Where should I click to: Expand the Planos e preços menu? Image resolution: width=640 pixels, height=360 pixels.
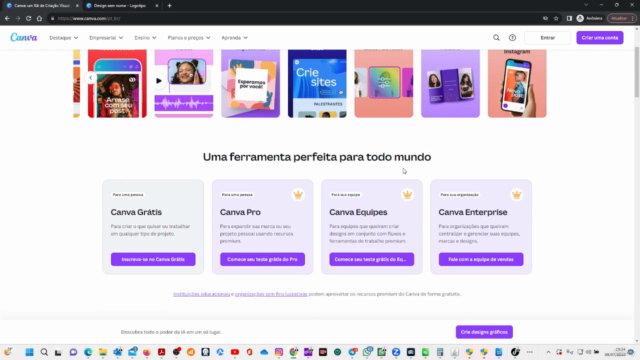coord(189,38)
